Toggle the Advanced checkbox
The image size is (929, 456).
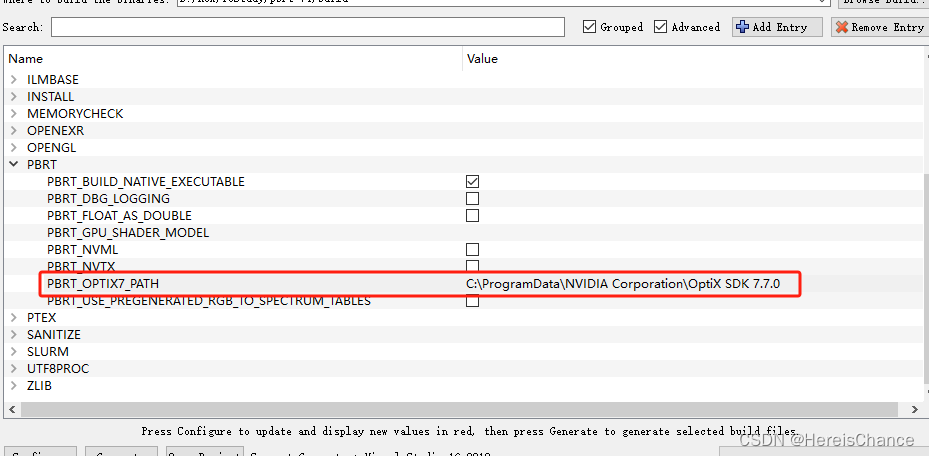(x=660, y=27)
